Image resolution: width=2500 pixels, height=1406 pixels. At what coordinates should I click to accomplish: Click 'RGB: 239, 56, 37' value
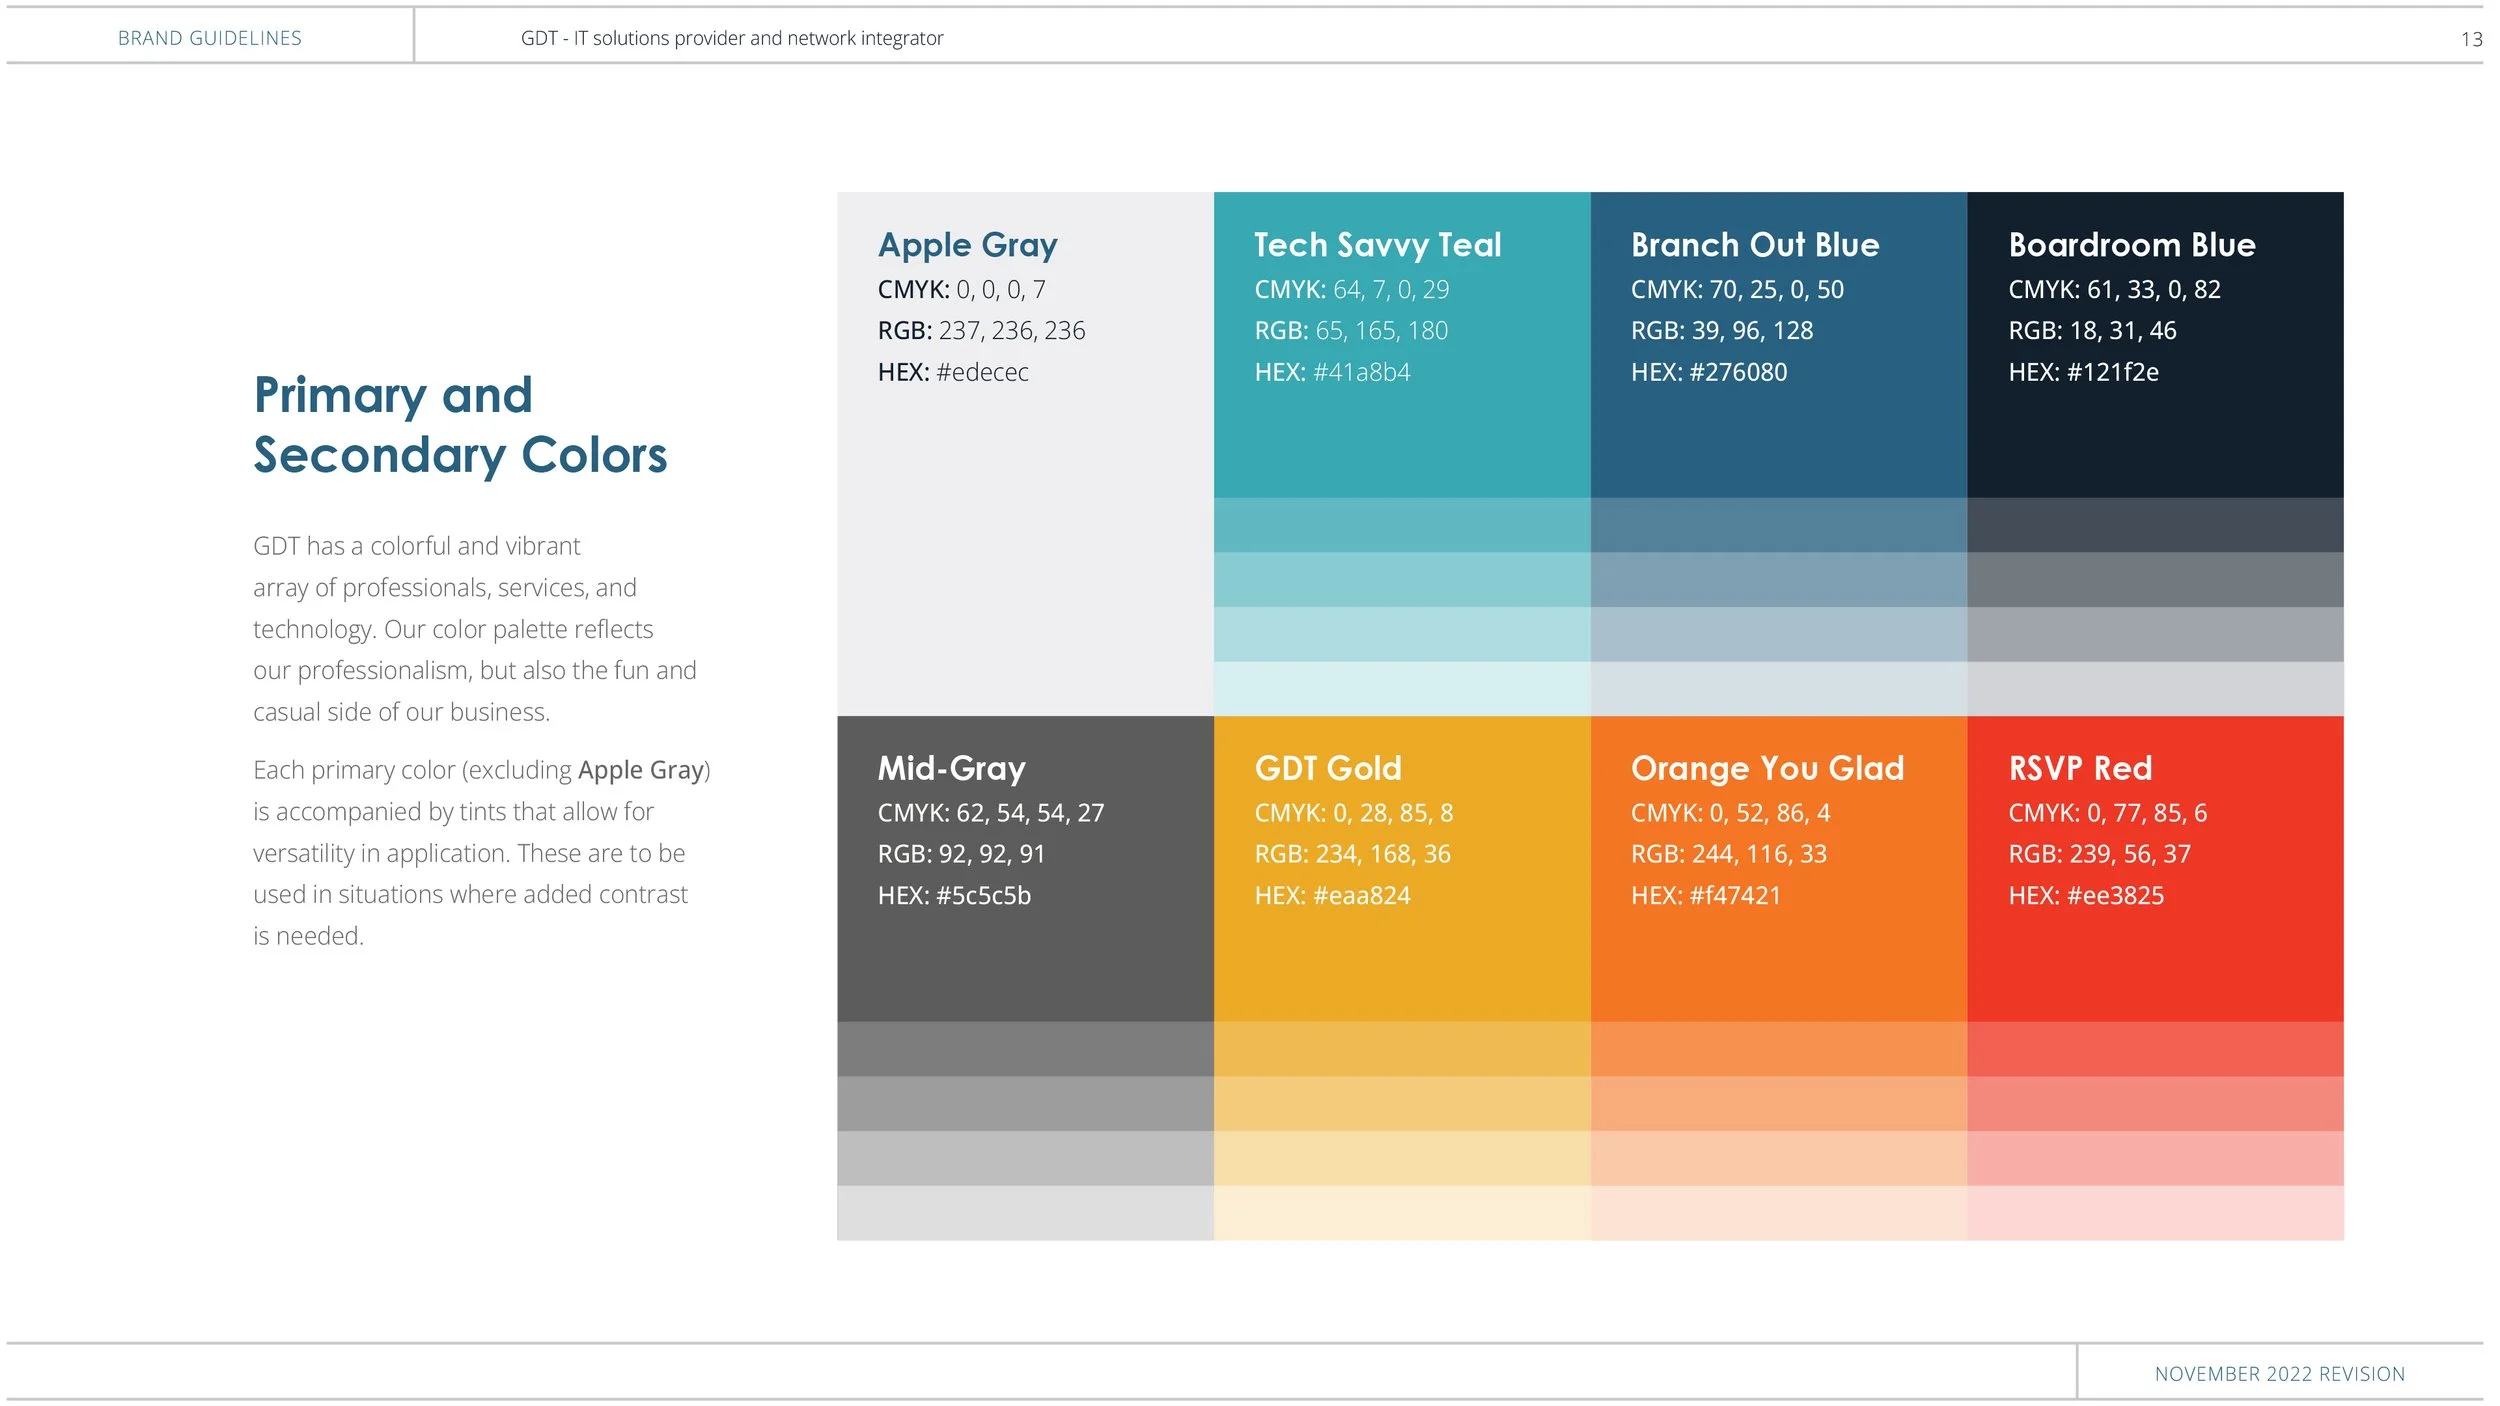click(x=2100, y=854)
